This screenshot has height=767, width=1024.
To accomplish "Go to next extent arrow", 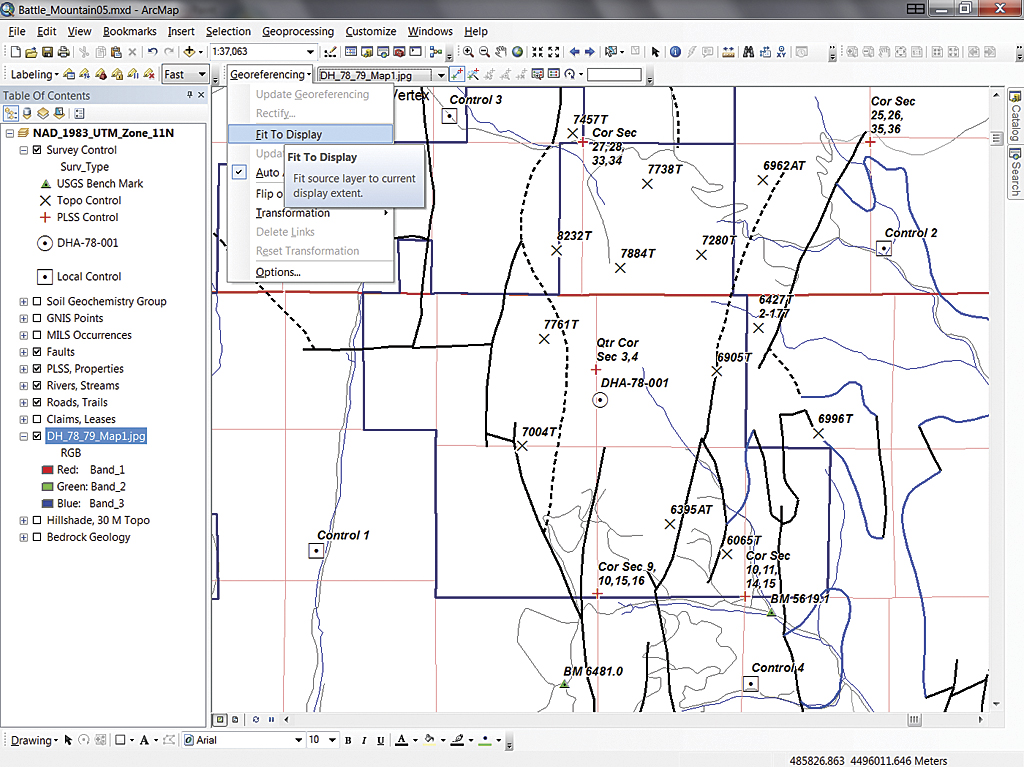I will click(590, 52).
